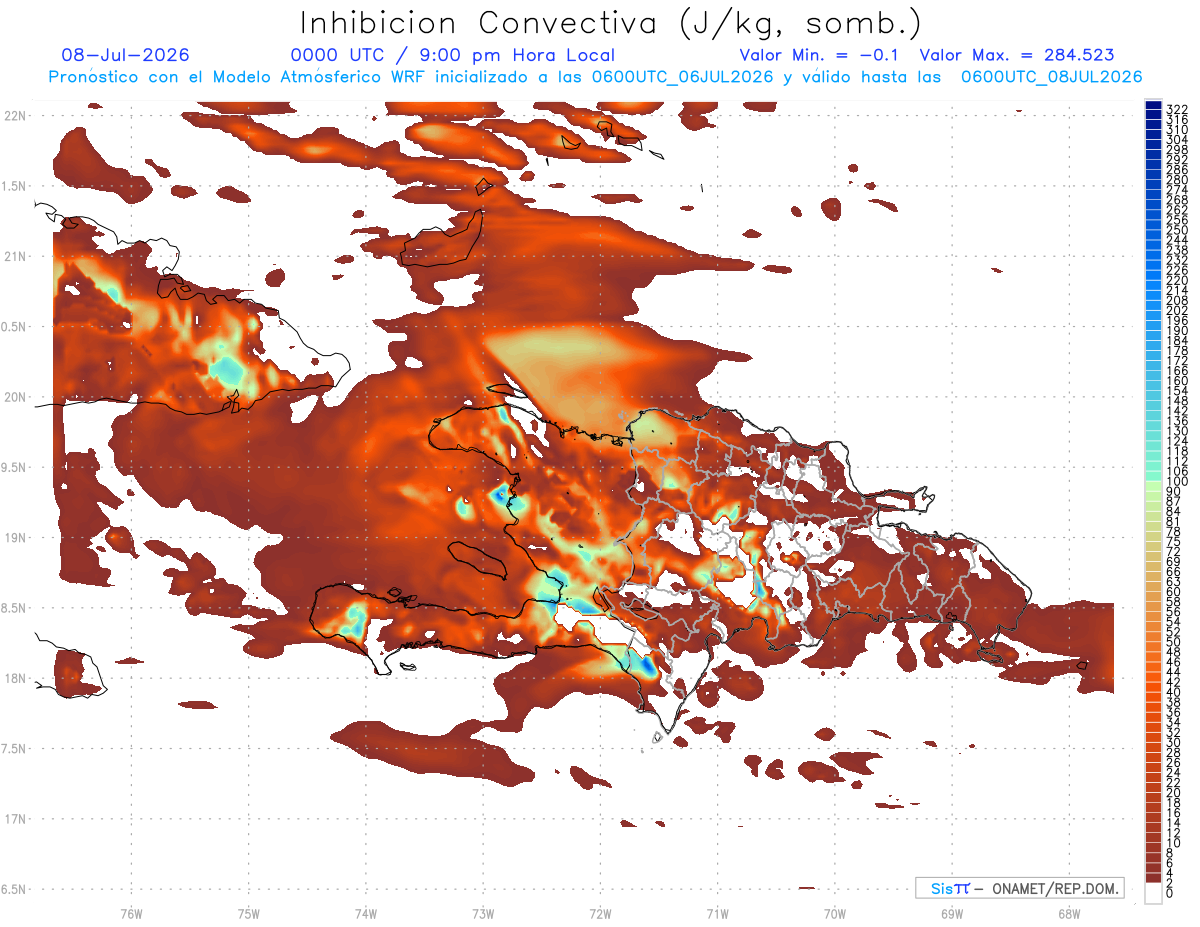Click the "74W" longitude label
This screenshot has width=1200, height=927.
[x=365, y=913]
